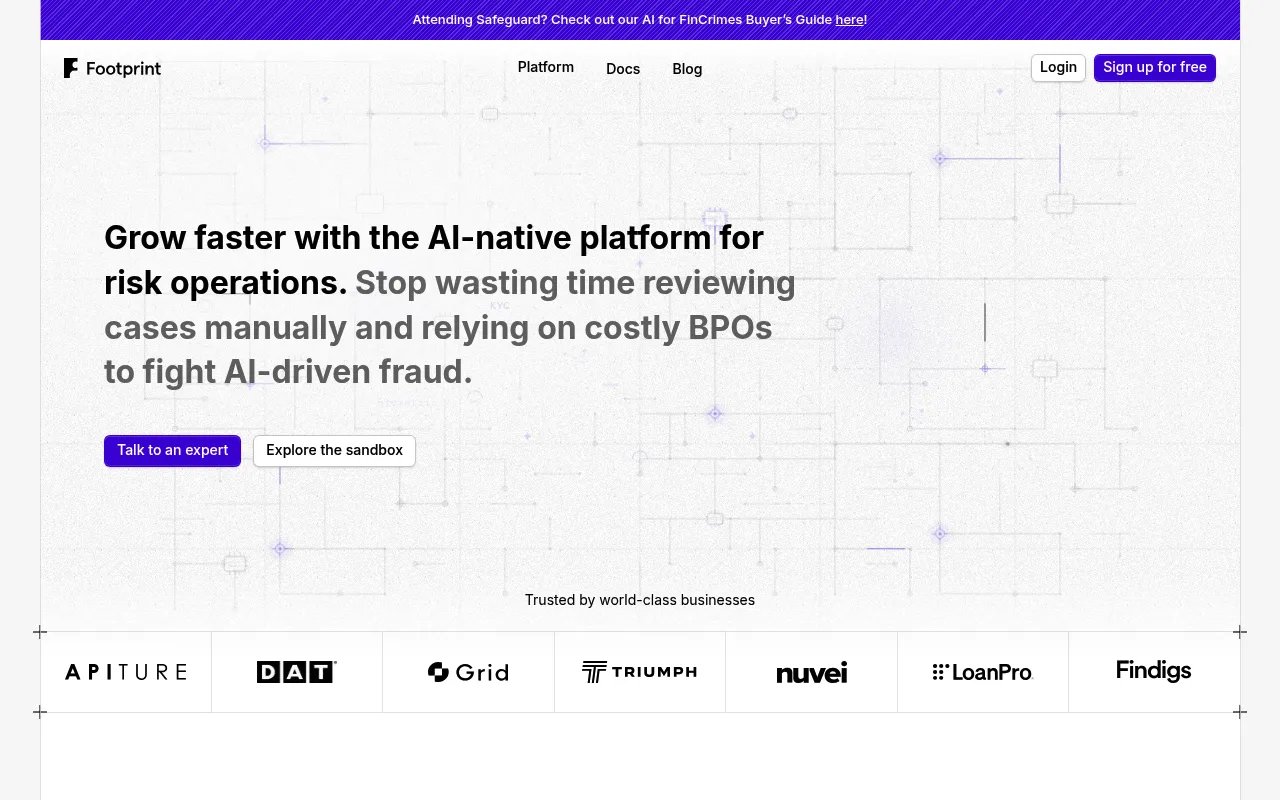Click the Grid logo
This screenshot has width=1280, height=800.
click(468, 672)
